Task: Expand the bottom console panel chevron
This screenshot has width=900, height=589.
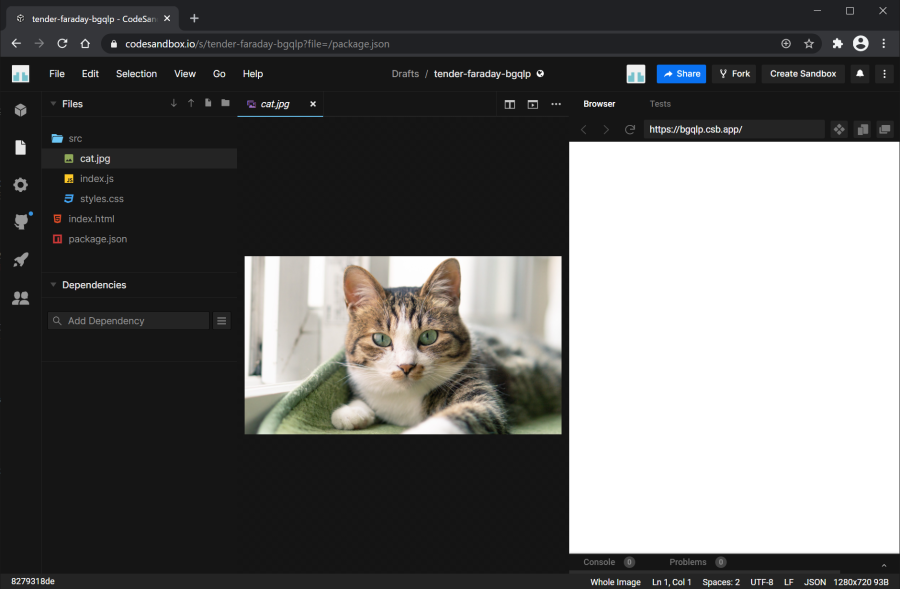Action: [x=883, y=565]
